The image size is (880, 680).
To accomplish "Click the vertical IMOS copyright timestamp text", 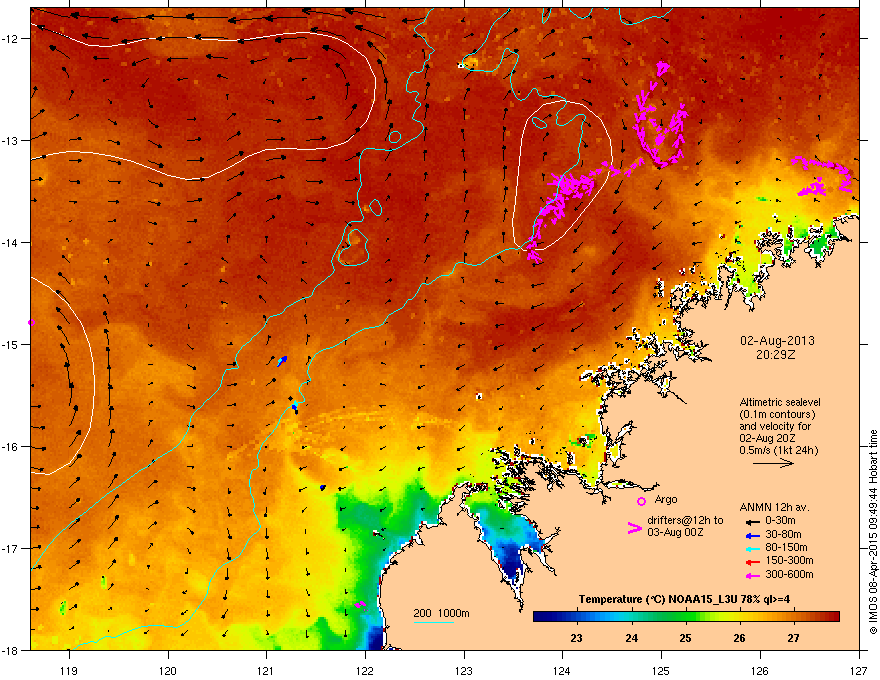I will click(873, 532).
